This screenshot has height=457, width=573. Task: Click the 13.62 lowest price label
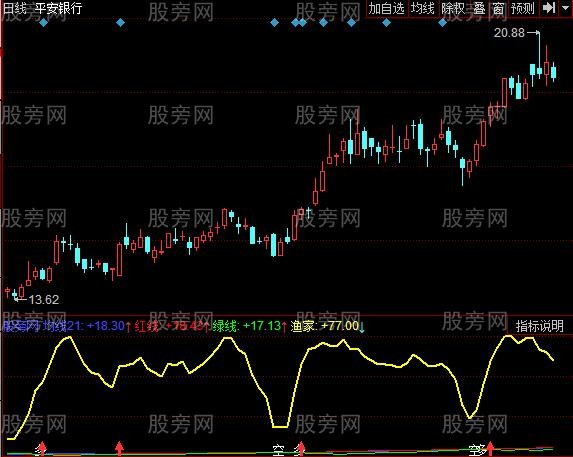[x=43, y=300]
